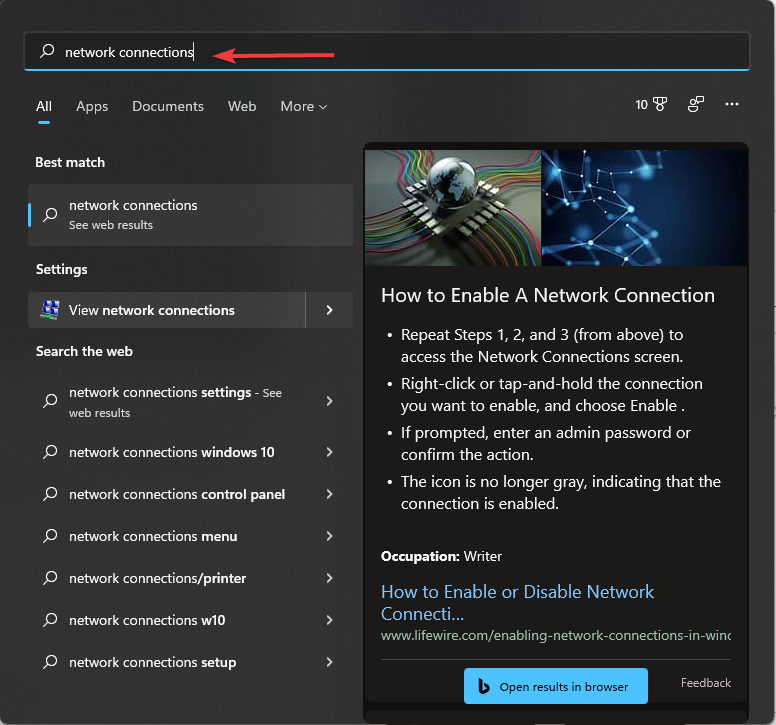The height and width of the screenshot is (725, 776).
Task: Click the Bing logo on Open results button
Action: click(x=483, y=687)
